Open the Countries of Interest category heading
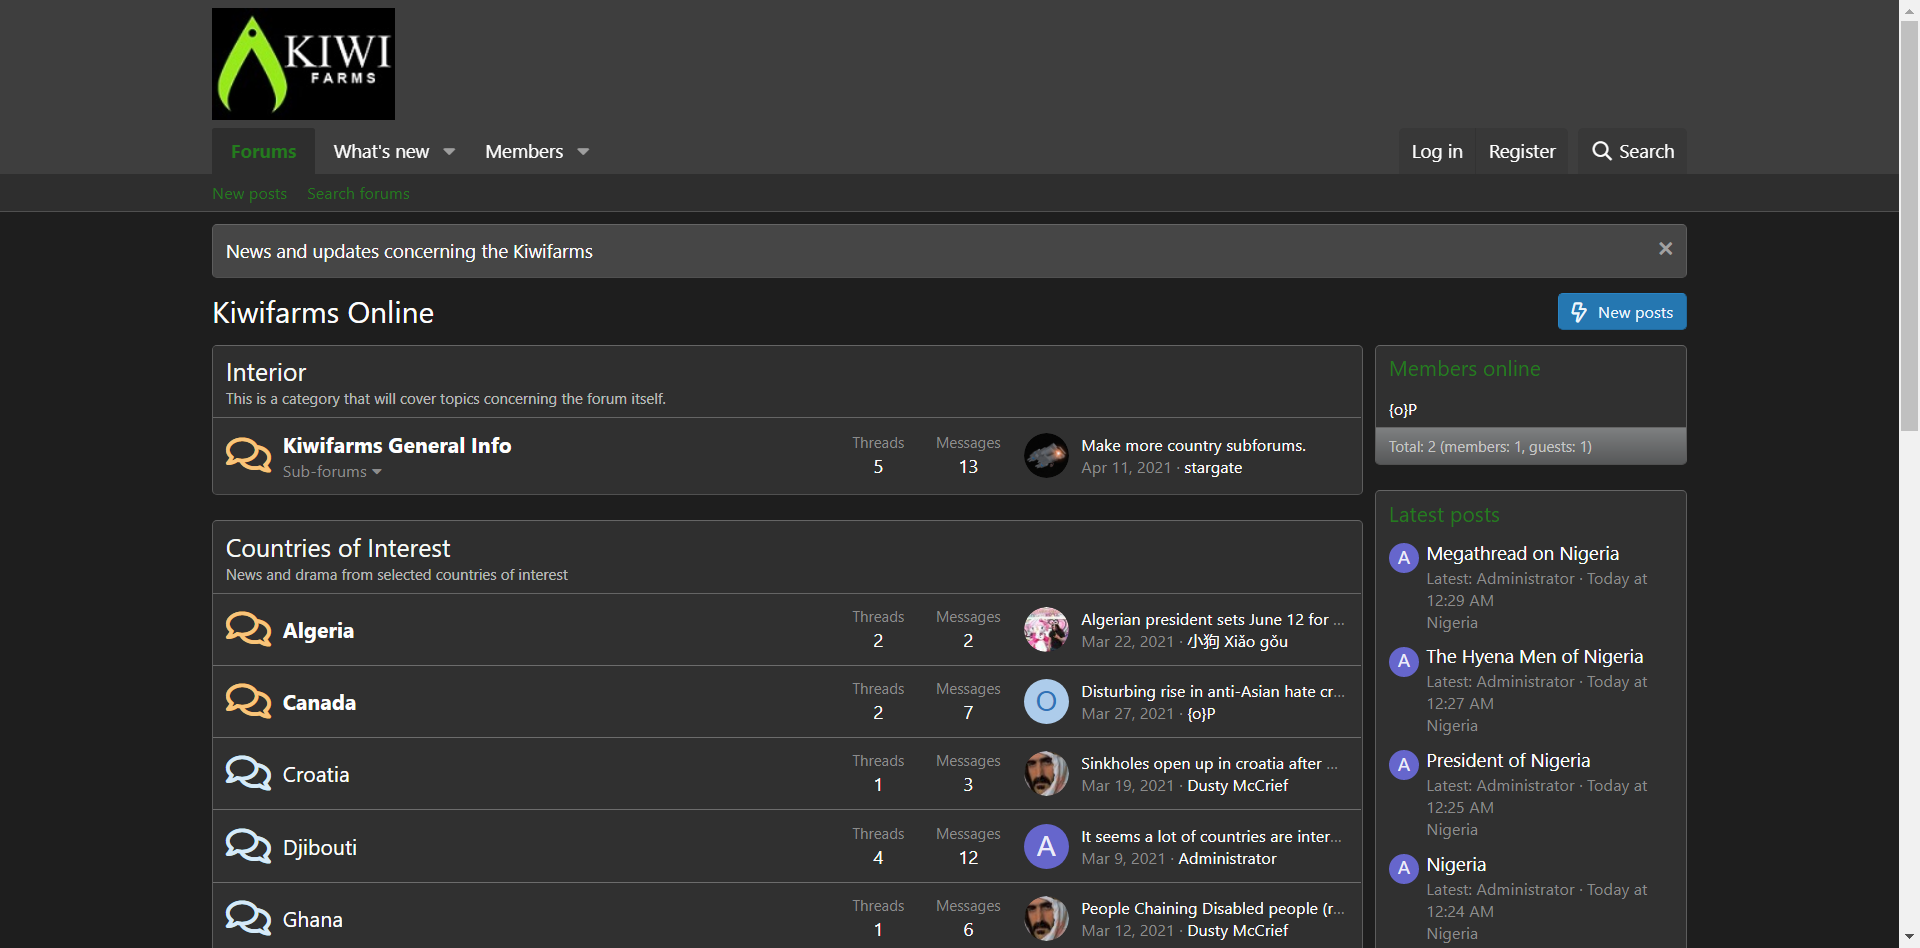The image size is (1920, 948). 338,549
